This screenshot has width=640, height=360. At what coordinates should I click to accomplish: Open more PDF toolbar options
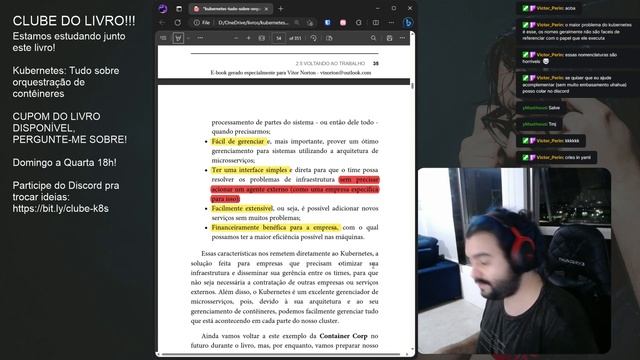tap(402, 38)
